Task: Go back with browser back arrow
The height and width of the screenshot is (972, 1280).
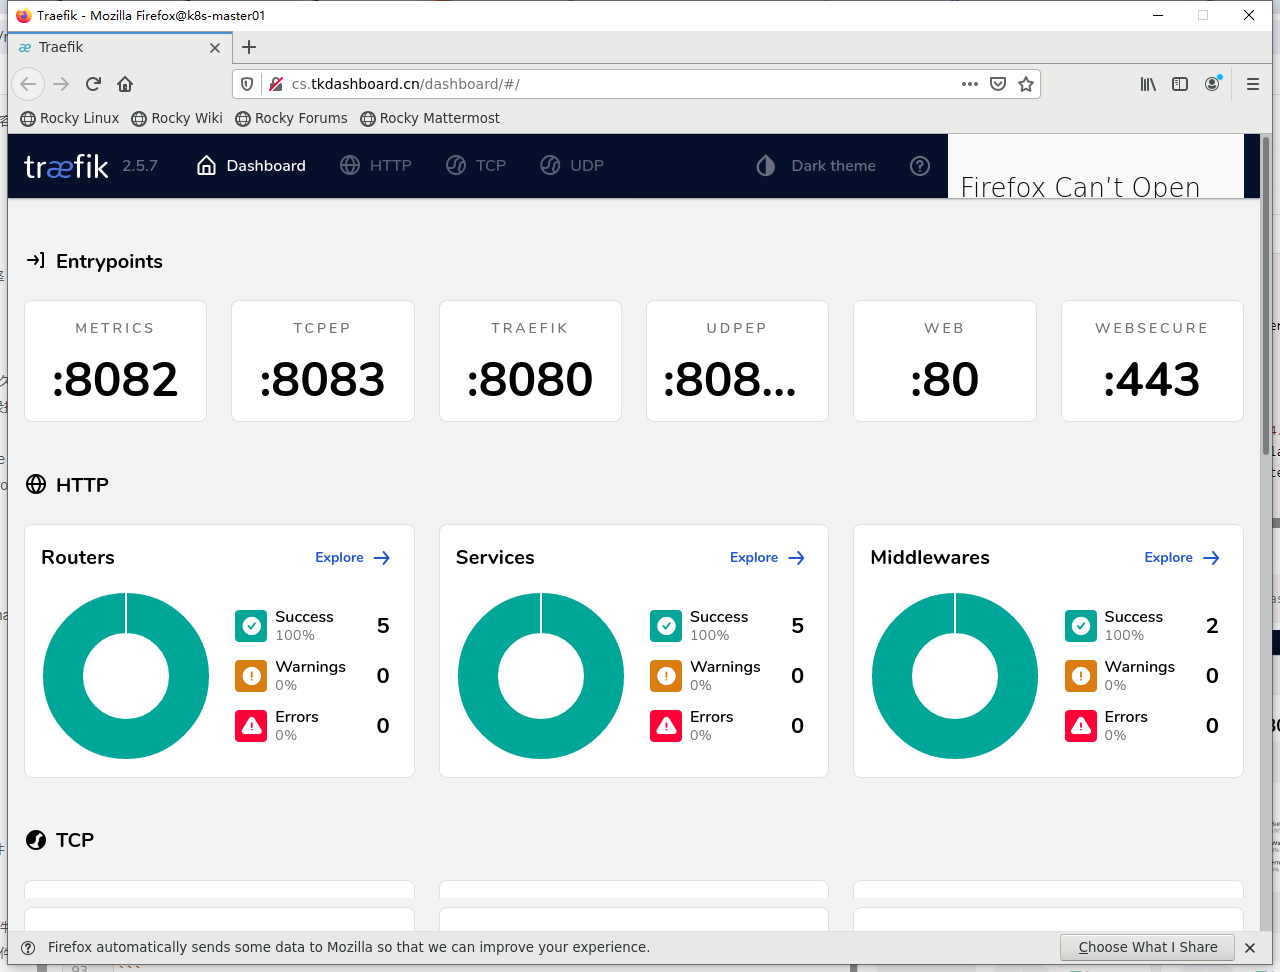Action: (x=28, y=84)
